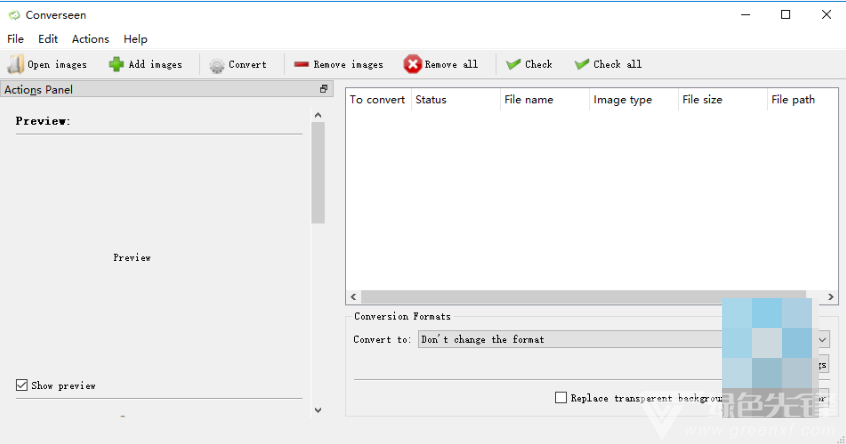Click the file list horizontal scrollbar thumb
The width and height of the screenshot is (846, 444).
[583, 297]
